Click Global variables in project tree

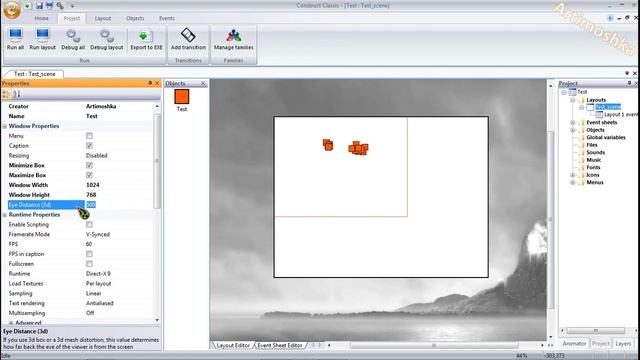[x=606, y=138]
